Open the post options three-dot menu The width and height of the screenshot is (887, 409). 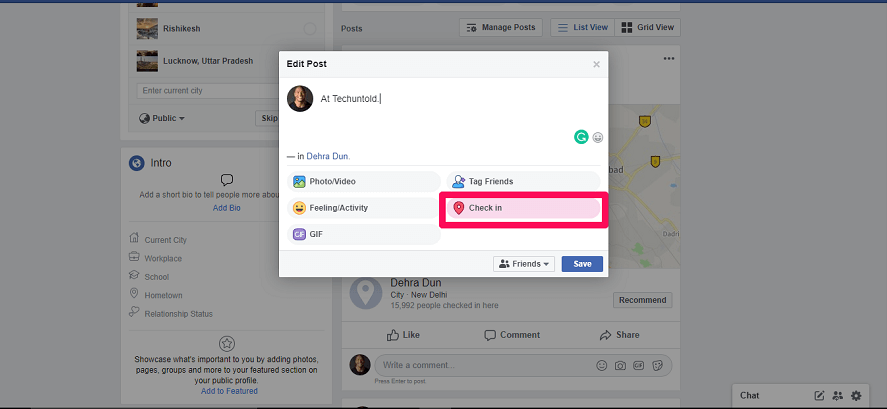click(669, 58)
